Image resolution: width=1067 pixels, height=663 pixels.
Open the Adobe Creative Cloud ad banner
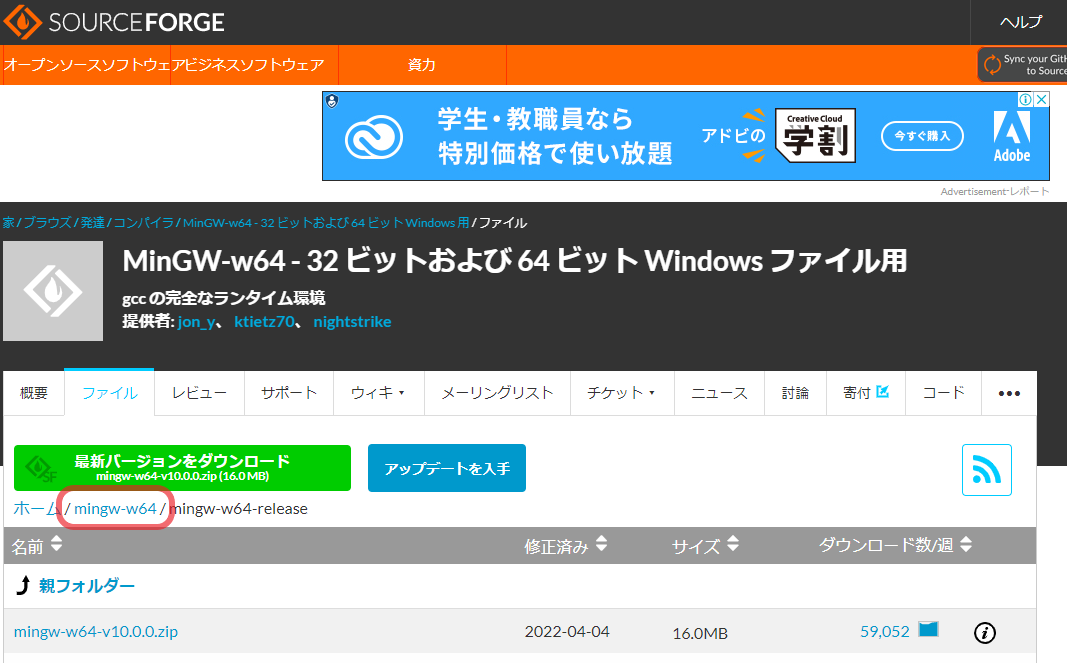685,136
